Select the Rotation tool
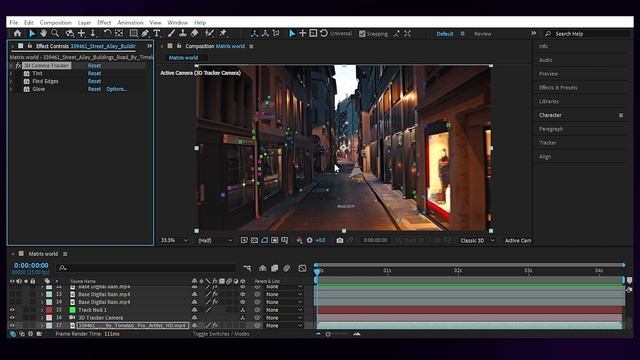The width and height of the screenshot is (640, 360). click(107, 33)
